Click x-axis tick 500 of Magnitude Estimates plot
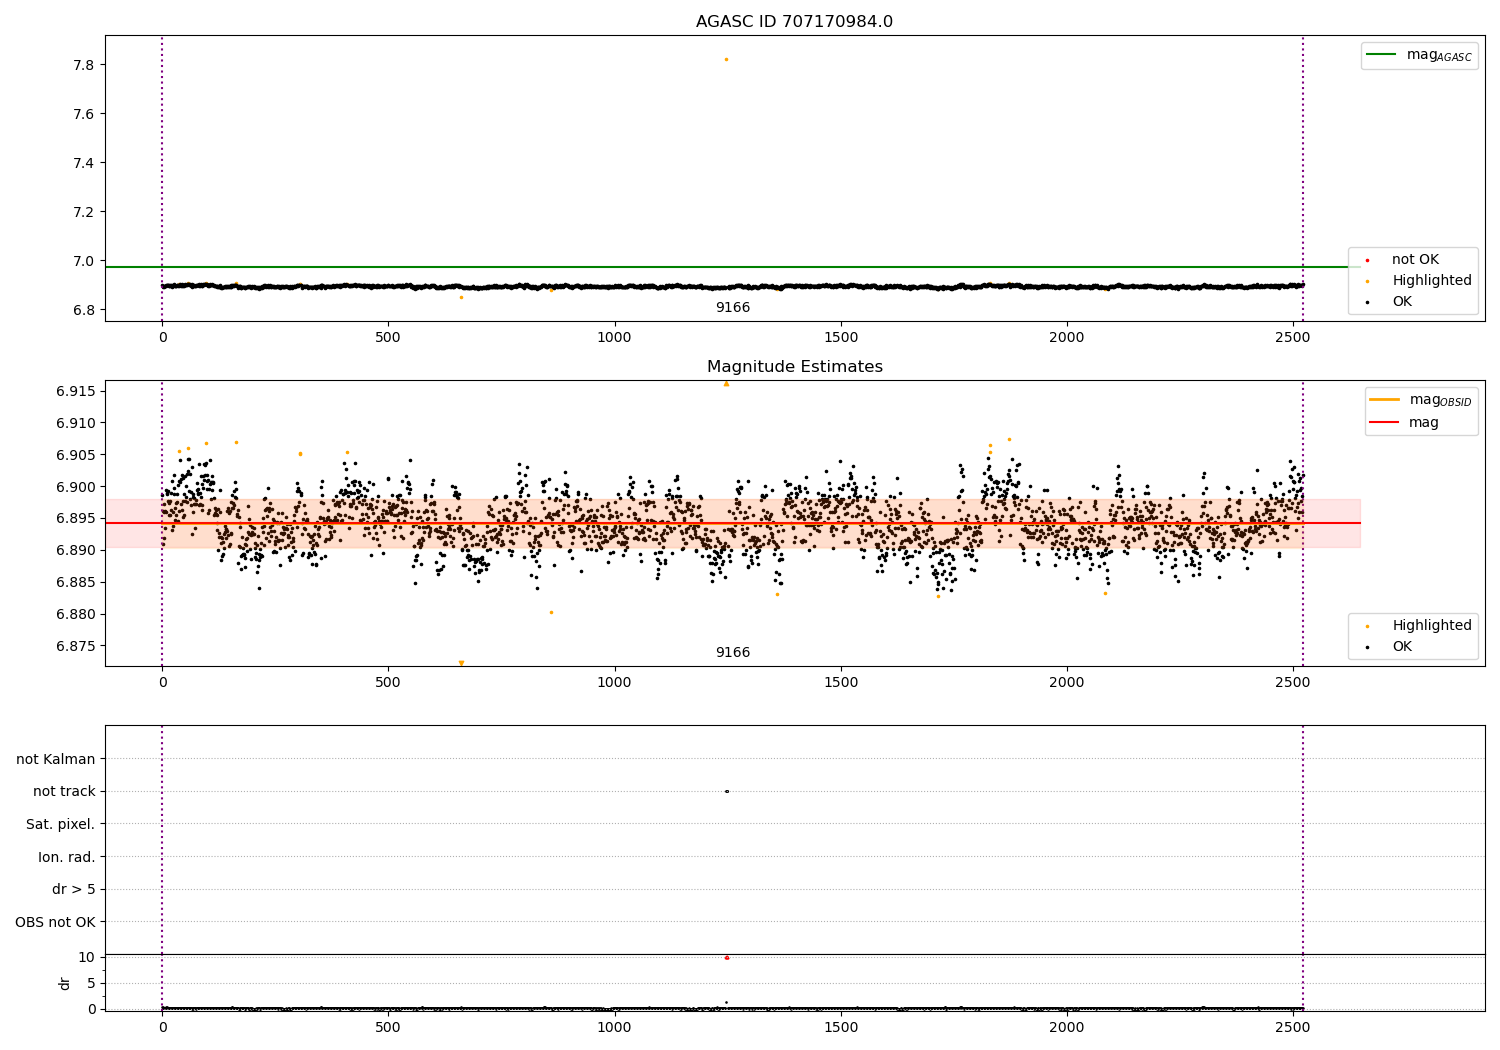The width and height of the screenshot is (1500, 1050). pyautogui.click(x=388, y=682)
